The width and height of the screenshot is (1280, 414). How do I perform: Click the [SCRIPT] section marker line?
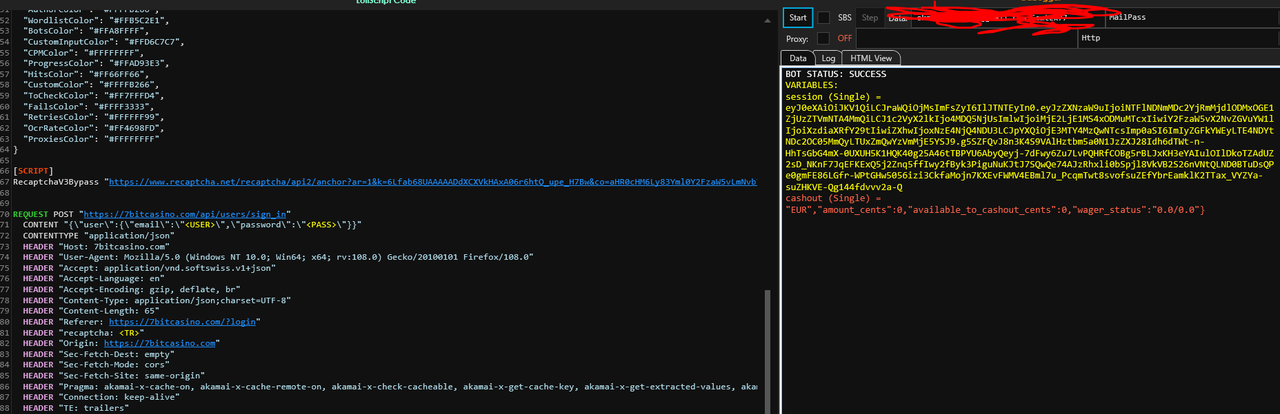coord(35,171)
